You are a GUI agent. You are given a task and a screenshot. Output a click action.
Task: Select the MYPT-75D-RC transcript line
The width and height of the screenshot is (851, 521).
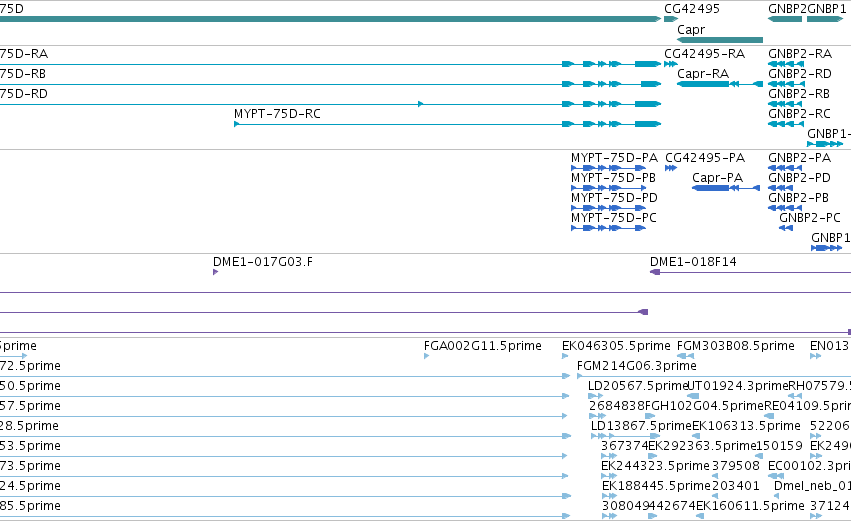(x=448, y=124)
